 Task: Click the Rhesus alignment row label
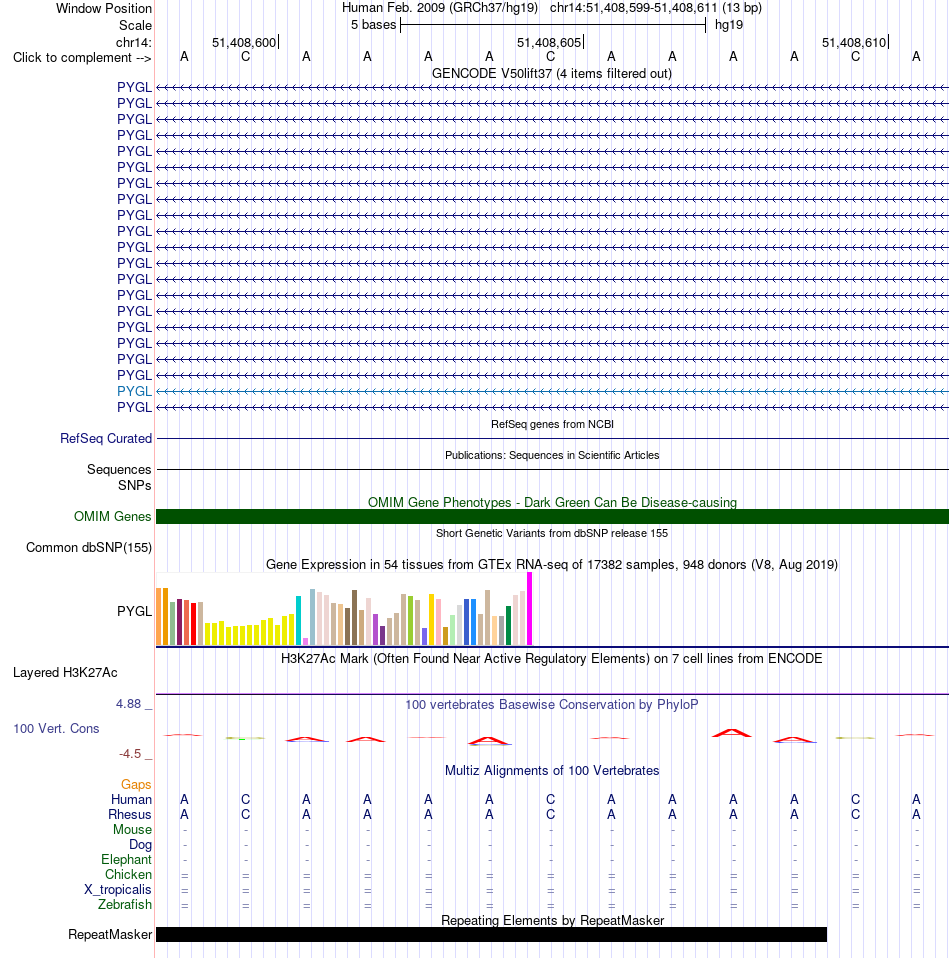coord(130,814)
